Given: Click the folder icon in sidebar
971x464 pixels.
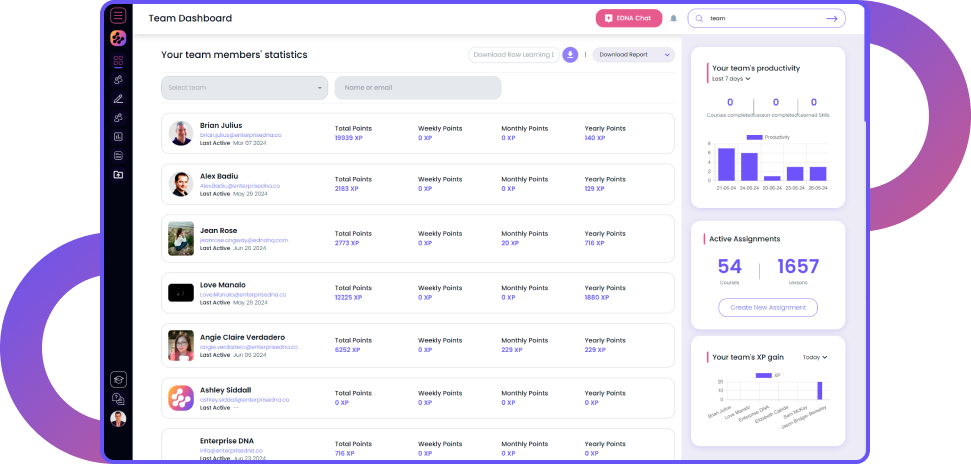Looking at the screenshot, I should [118, 174].
